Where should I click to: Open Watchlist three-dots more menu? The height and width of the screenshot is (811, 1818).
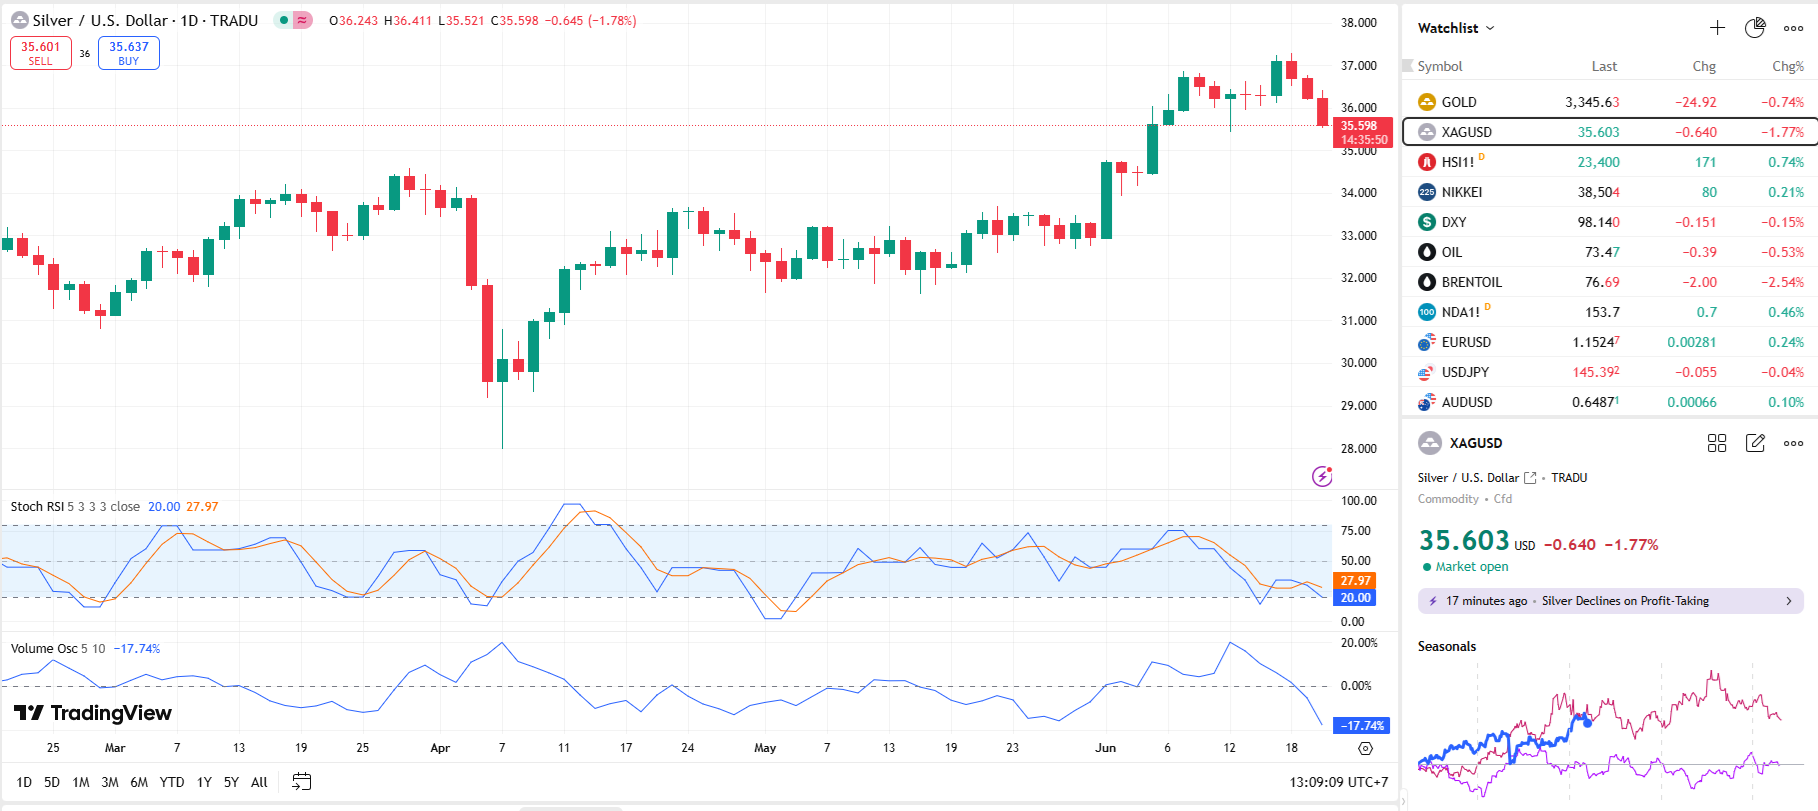click(x=1794, y=28)
